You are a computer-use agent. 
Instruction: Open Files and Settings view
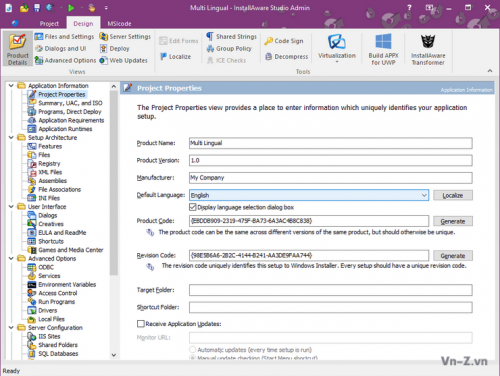click(64, 37)
